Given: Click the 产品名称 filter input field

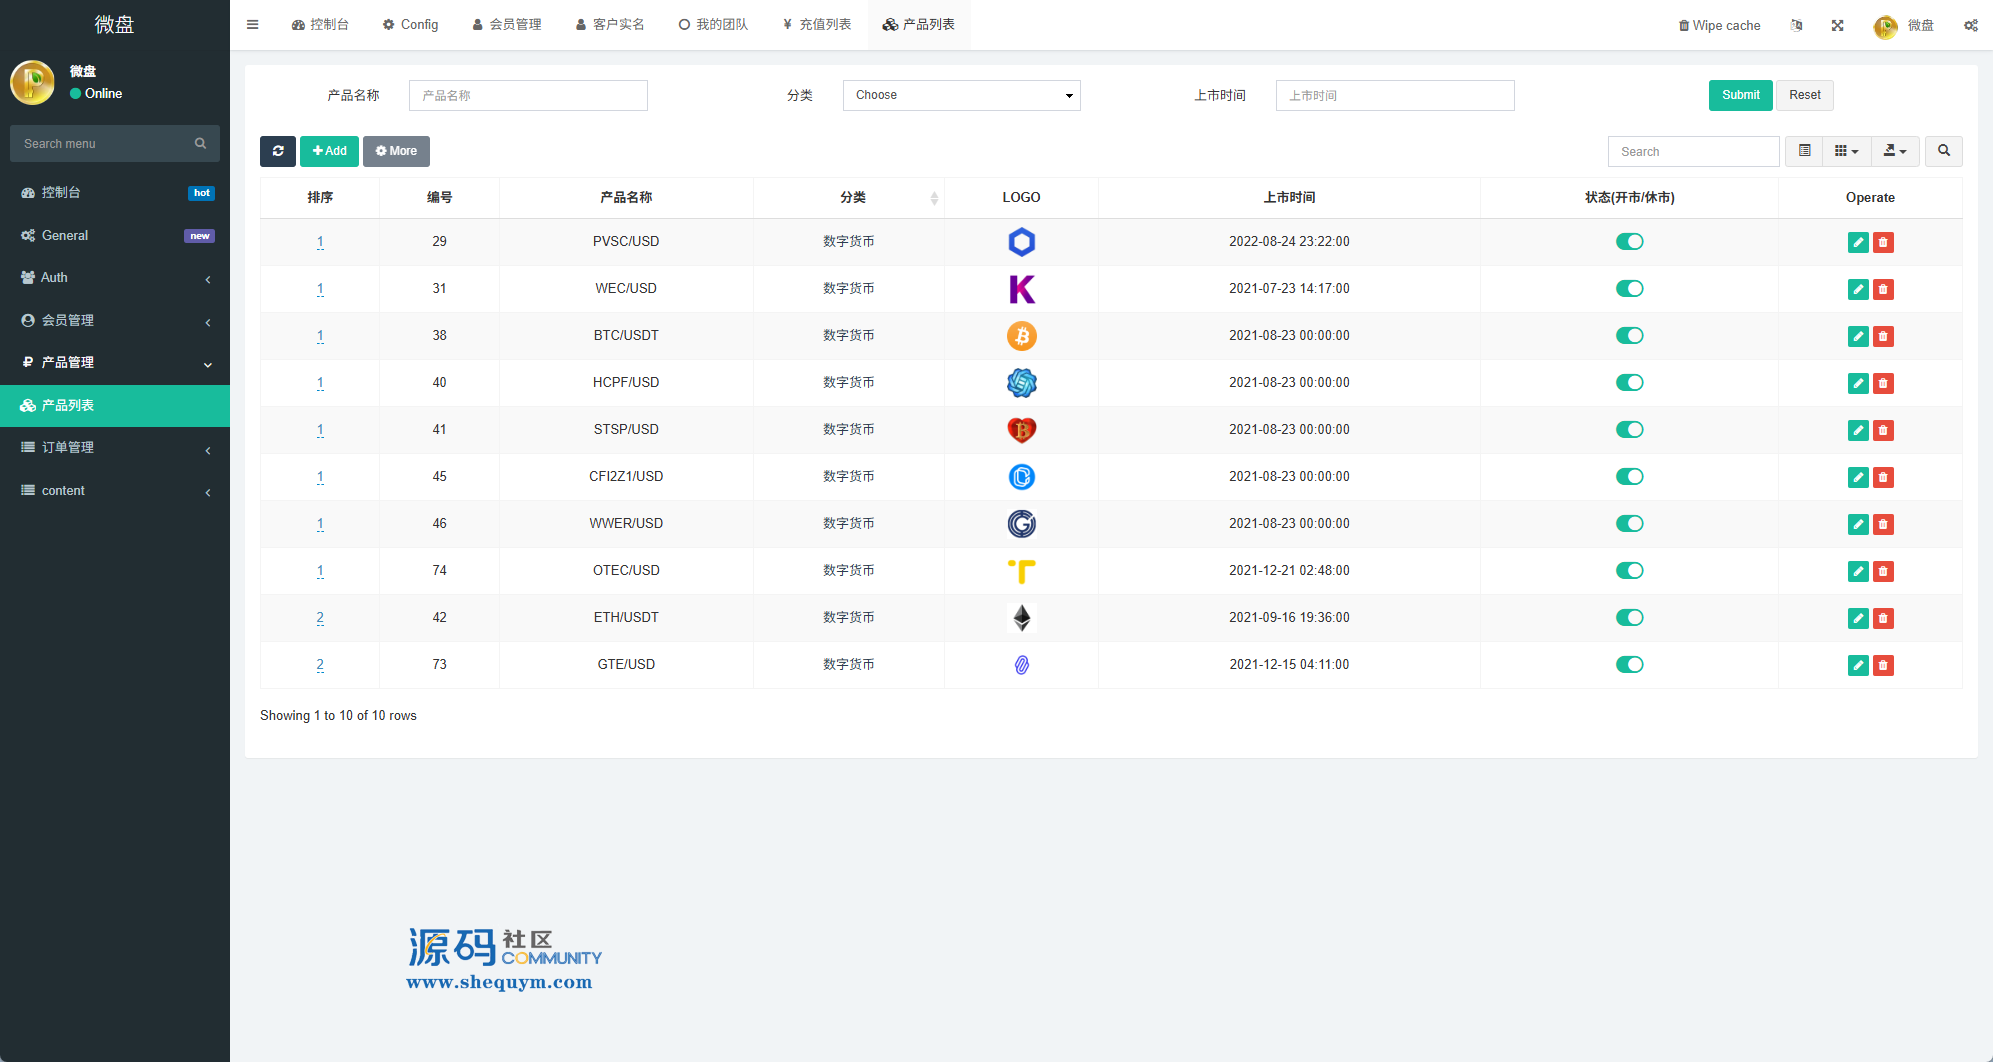Looking at the screenshot, I should pos(528,95).
